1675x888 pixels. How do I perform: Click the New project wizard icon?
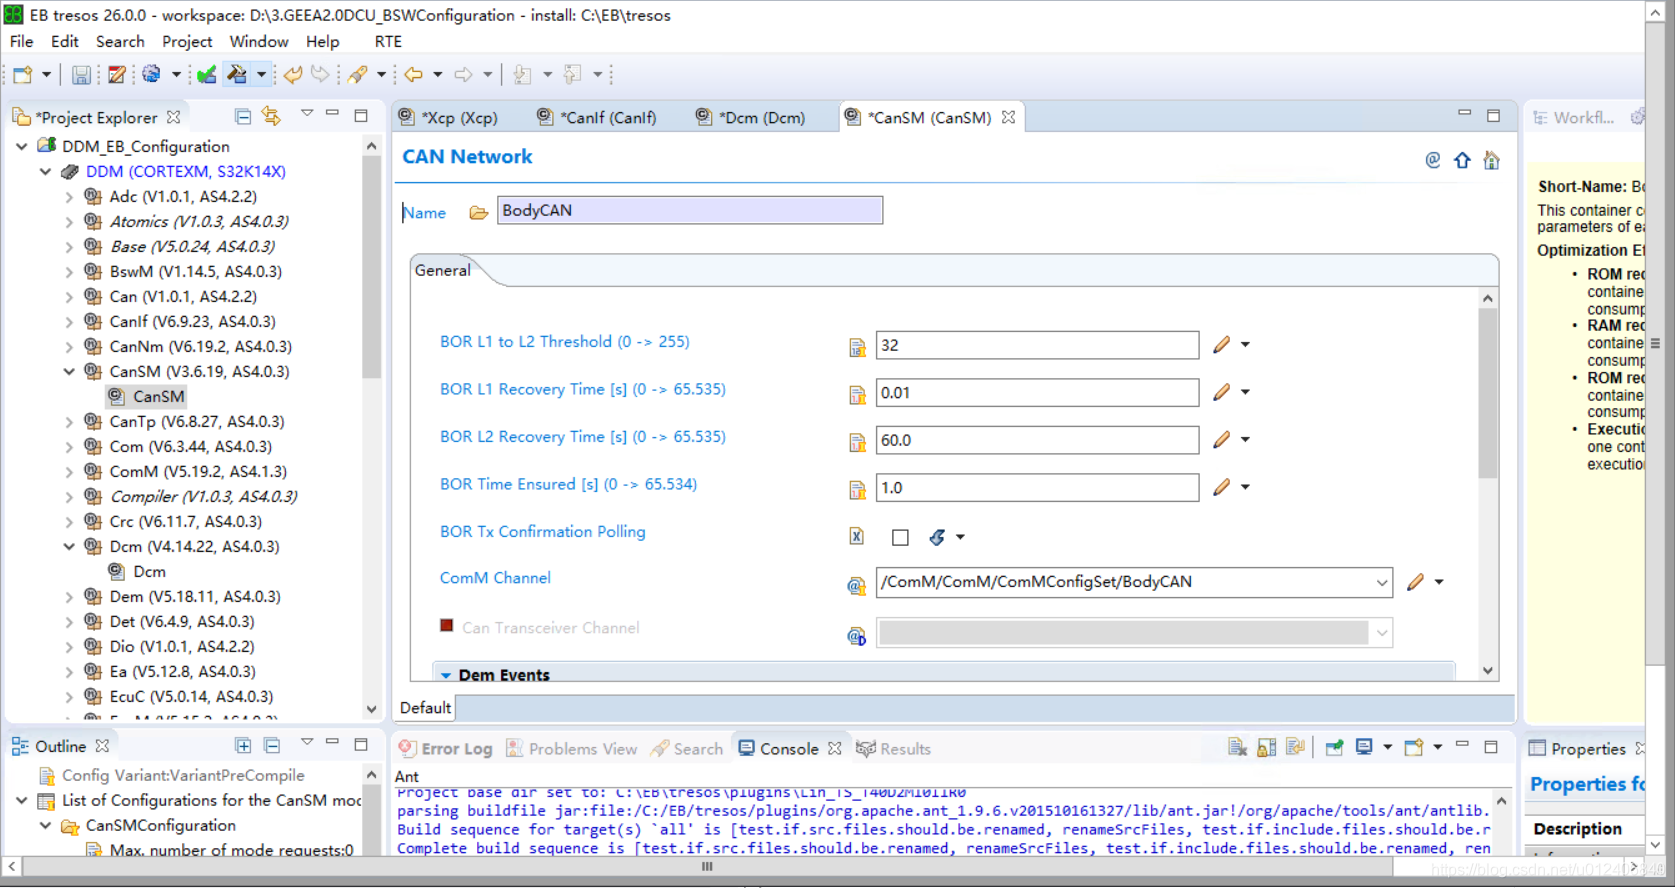23,75
